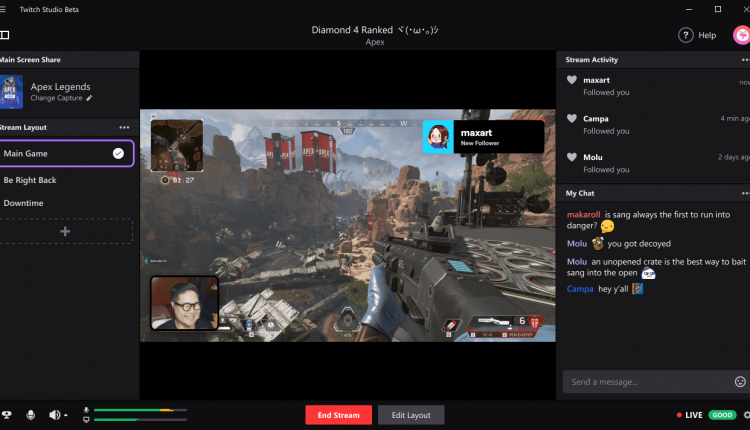The image size is (750, 430).
Task: Select the Main Game layout
Action: pos(66,154)
